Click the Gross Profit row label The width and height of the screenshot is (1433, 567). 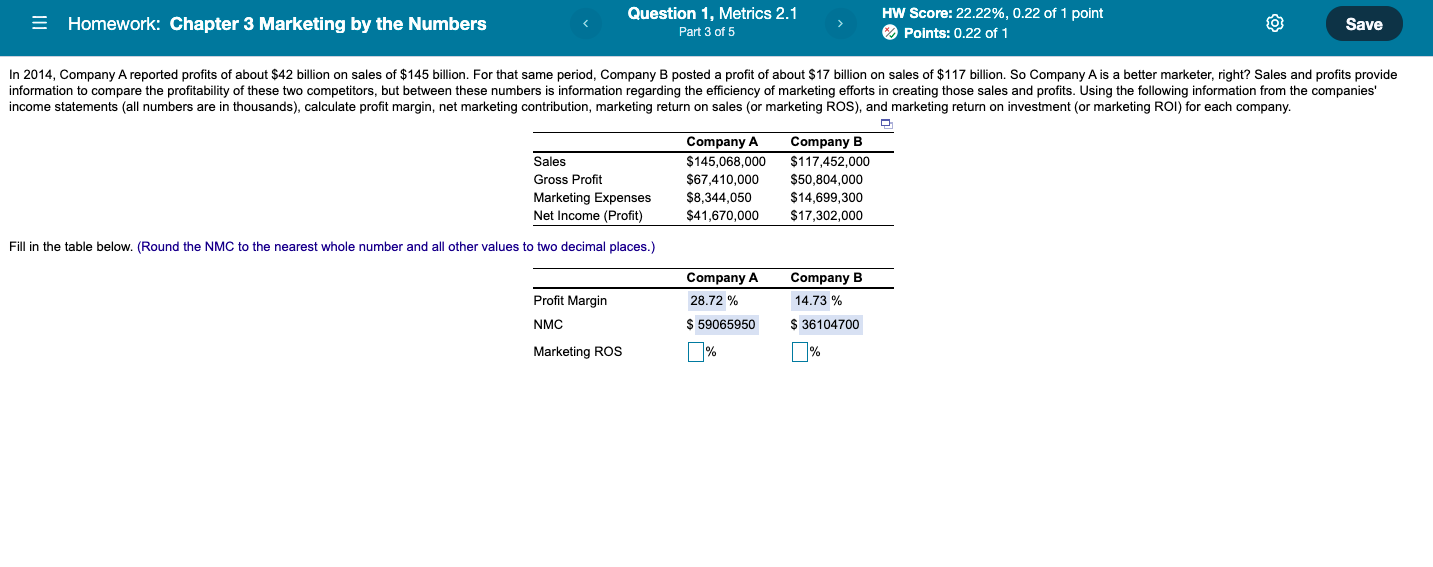tap(567, 179)
